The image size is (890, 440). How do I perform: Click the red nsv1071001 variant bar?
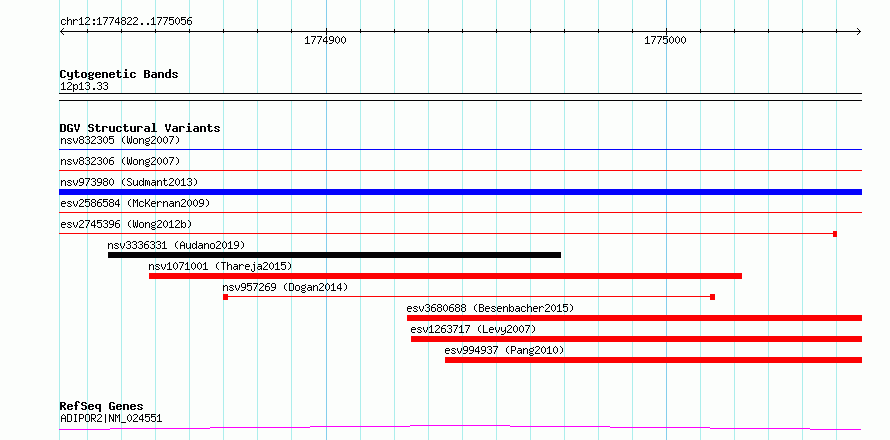pos(446,276)
